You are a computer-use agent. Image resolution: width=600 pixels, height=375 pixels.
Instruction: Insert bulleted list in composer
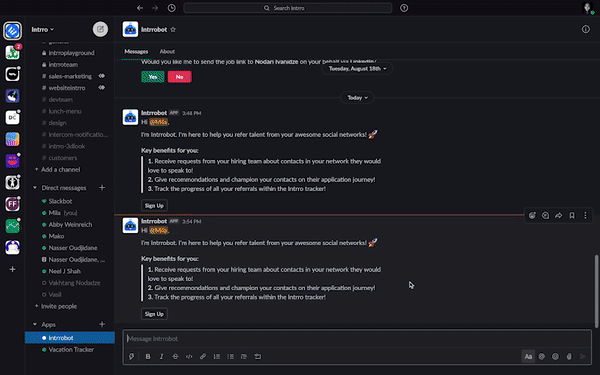point(230,356)
